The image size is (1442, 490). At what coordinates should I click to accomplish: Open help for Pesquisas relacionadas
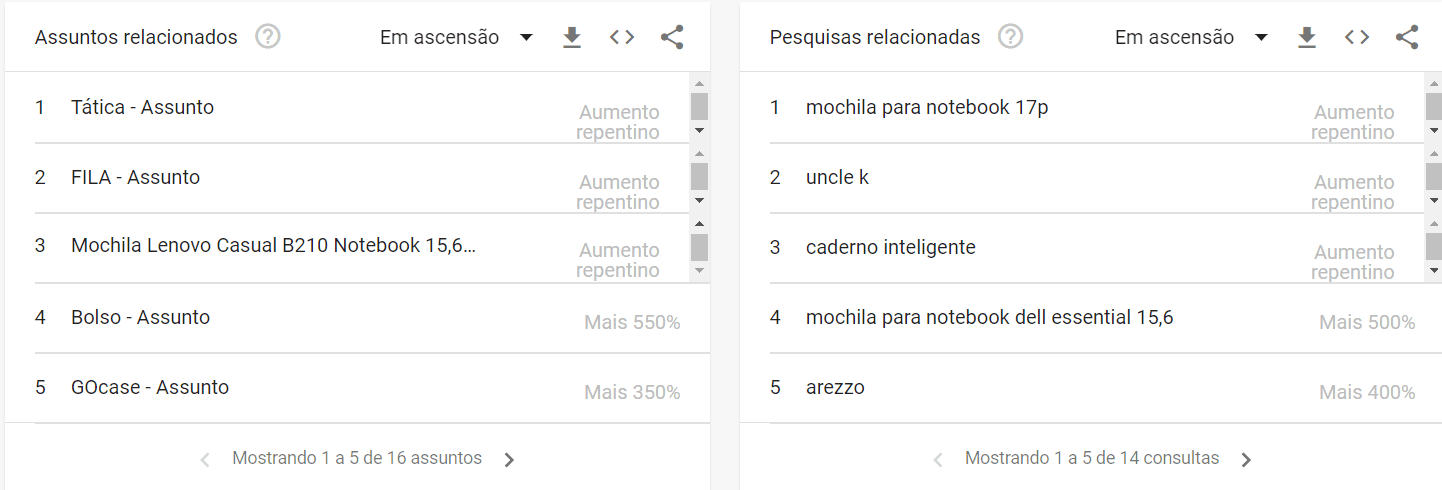pyautogui.click(x=1011, y=37)
